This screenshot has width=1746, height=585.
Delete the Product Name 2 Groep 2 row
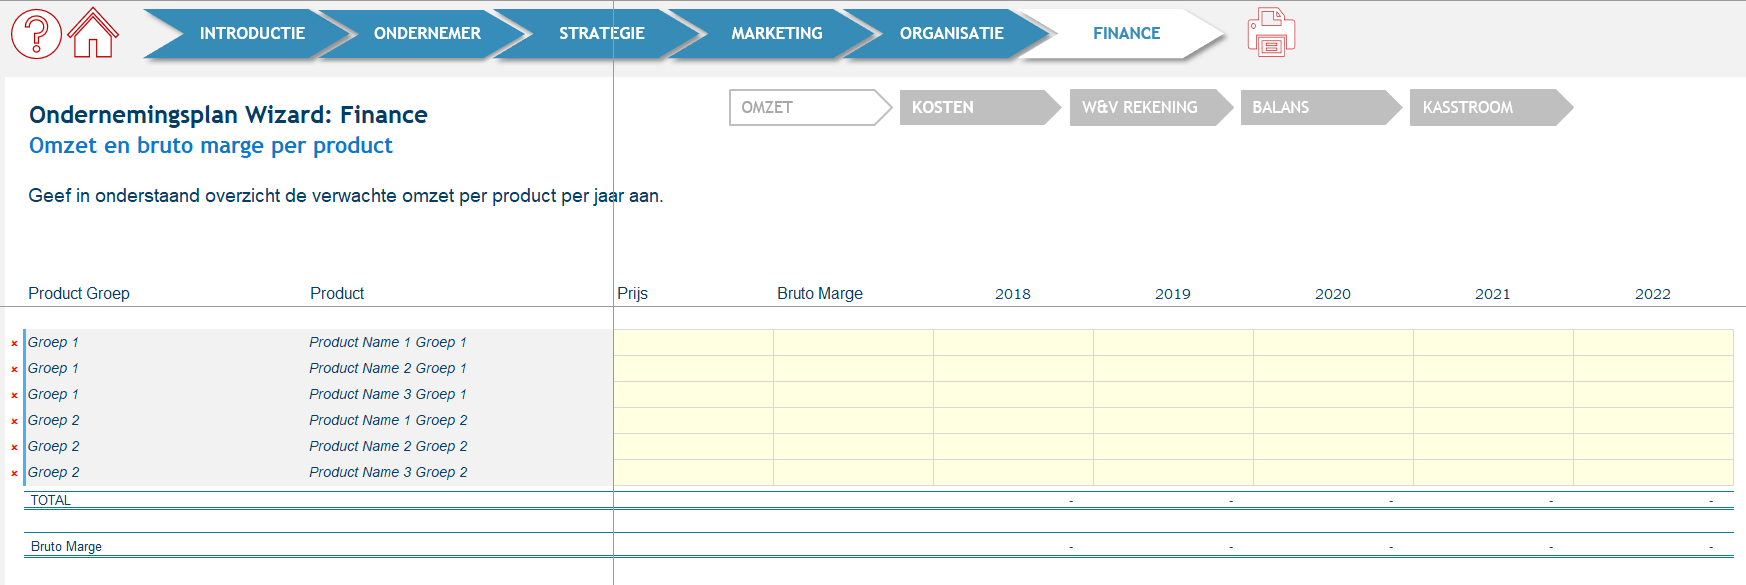pos(14,447)
